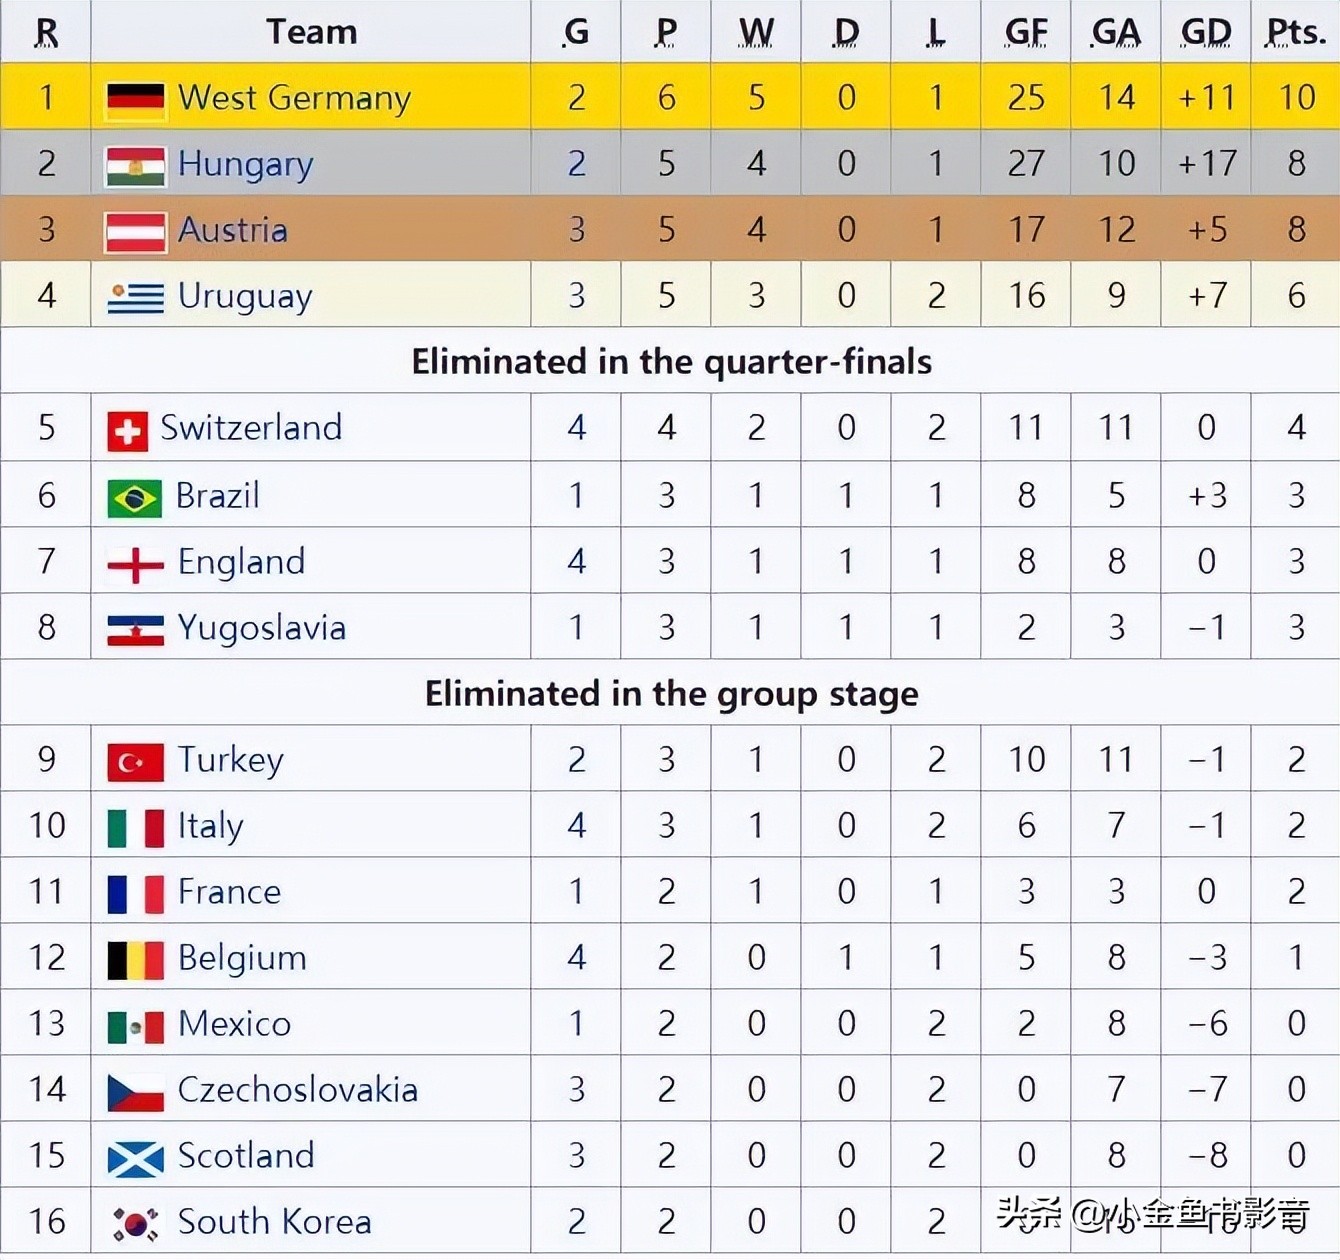Click the Hungary flag icon

coord(135,166)
